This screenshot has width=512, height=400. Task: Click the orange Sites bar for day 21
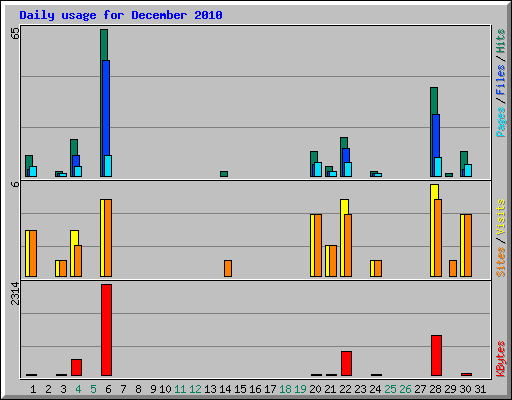pos(333,261)
